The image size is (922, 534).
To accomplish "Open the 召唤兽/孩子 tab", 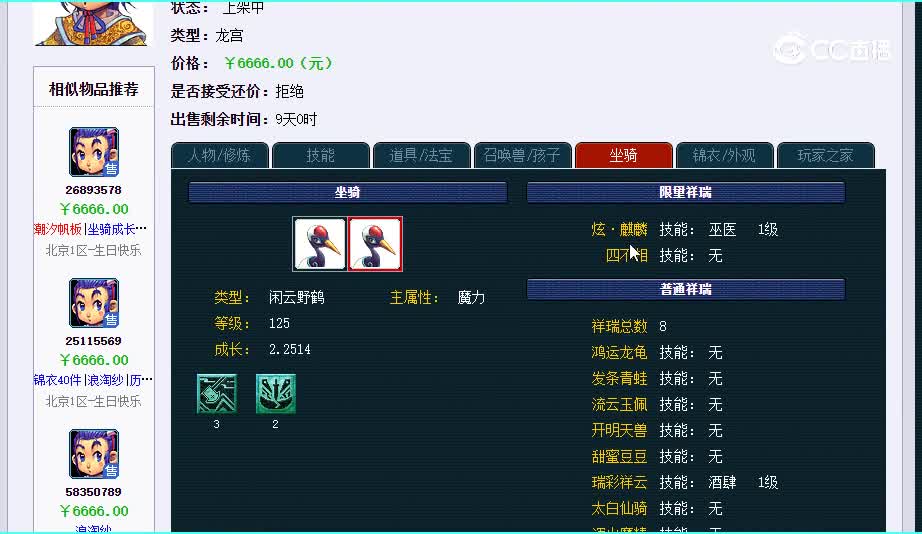I will click(x=523, y=155).
